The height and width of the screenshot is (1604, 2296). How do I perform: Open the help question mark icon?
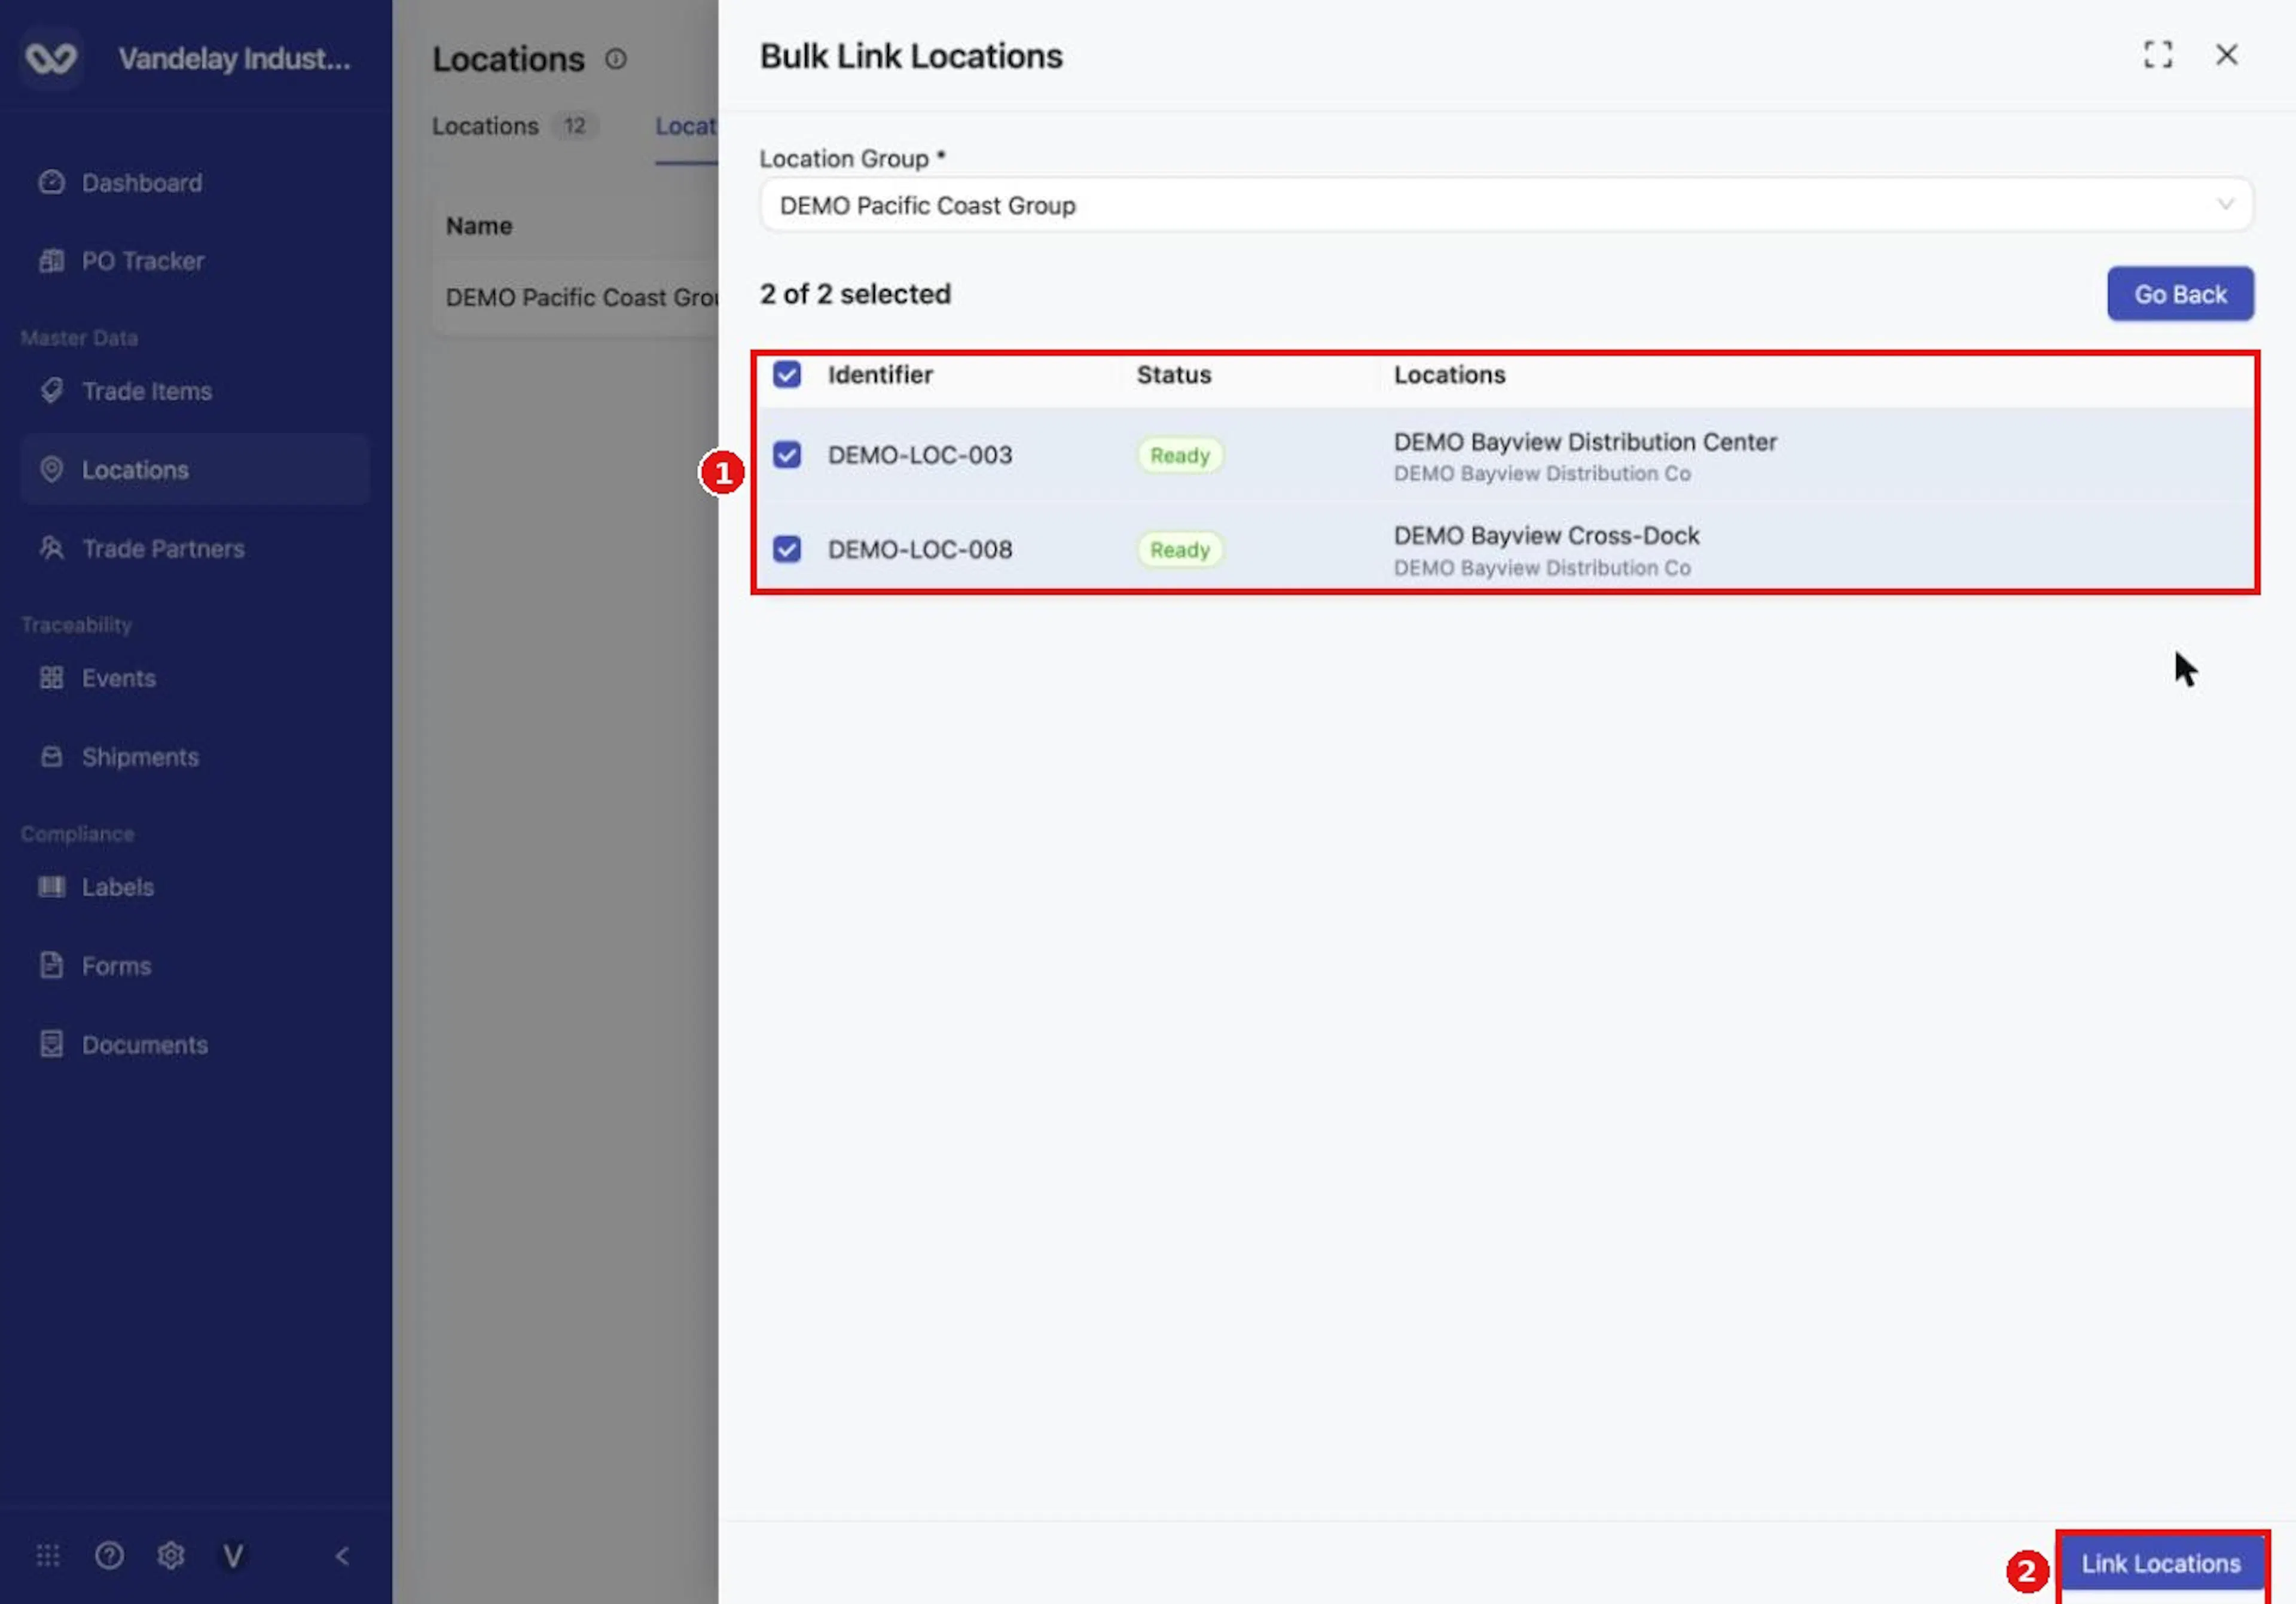point(109,1556)
